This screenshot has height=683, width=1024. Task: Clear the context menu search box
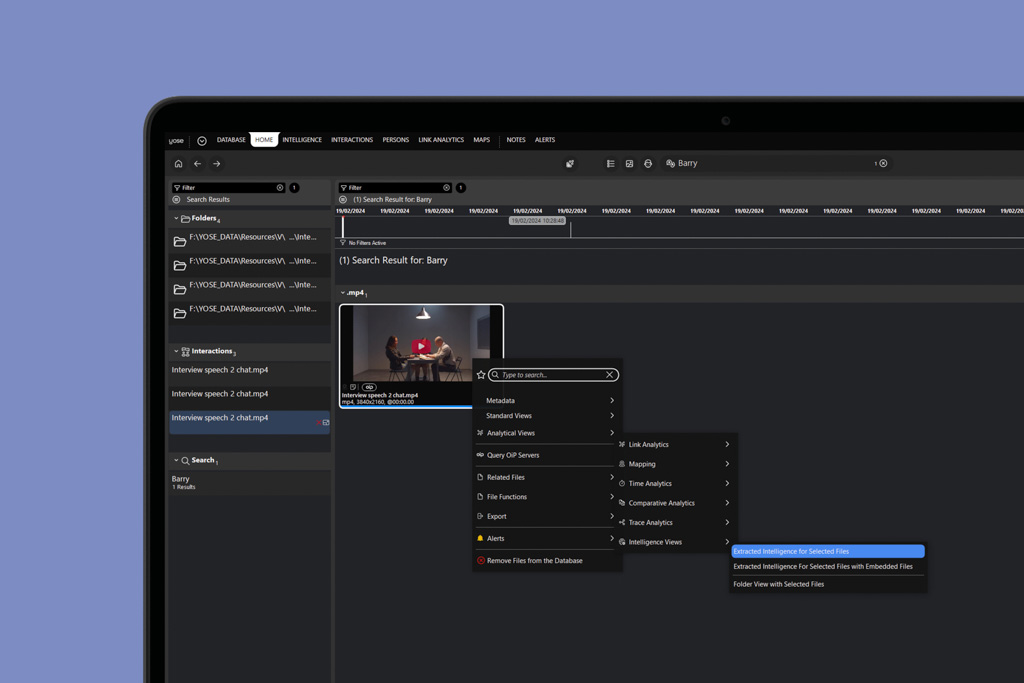click(x=609, y=375)
